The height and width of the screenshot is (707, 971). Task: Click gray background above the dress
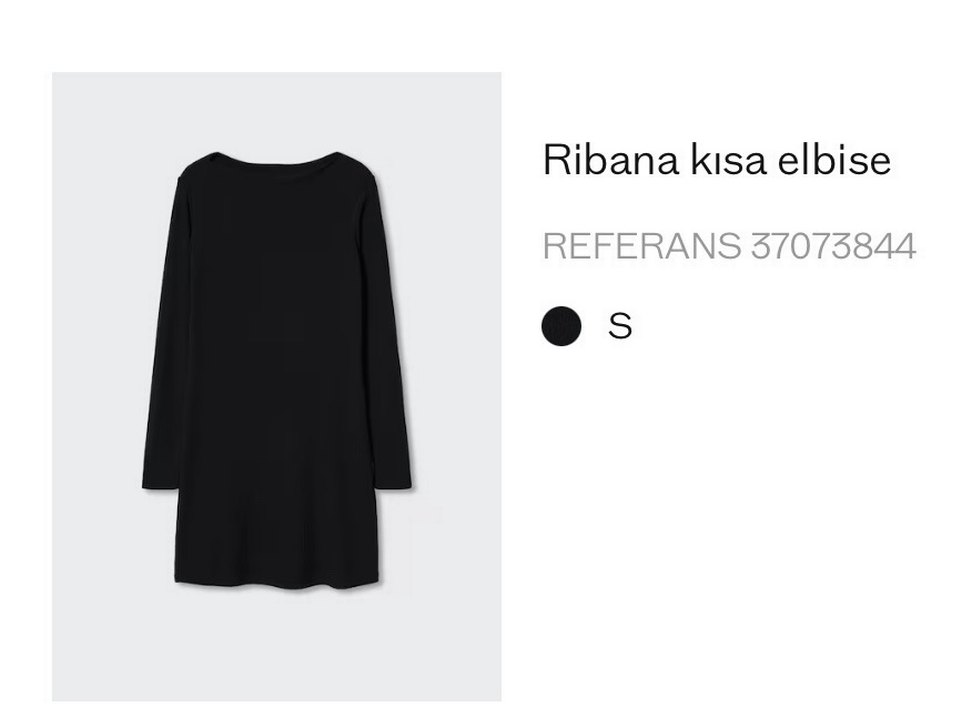[x=277, y=105]
